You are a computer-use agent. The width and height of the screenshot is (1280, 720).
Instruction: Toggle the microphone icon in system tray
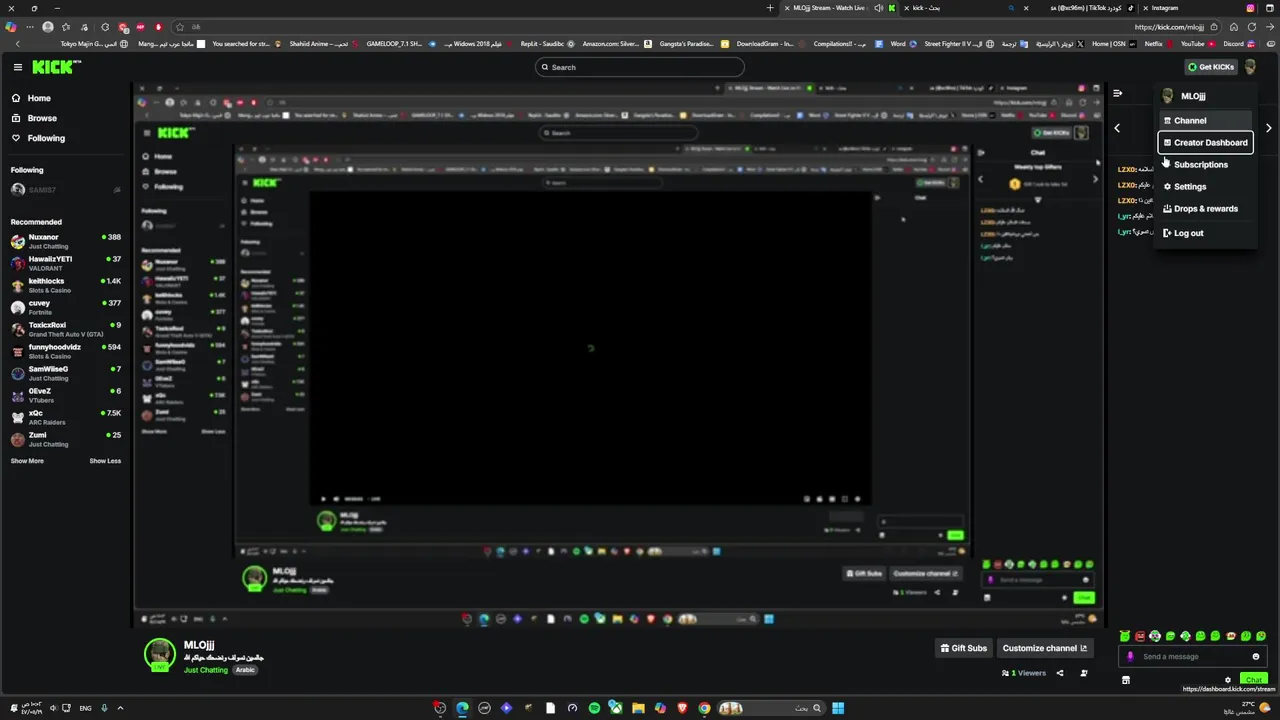104,708
